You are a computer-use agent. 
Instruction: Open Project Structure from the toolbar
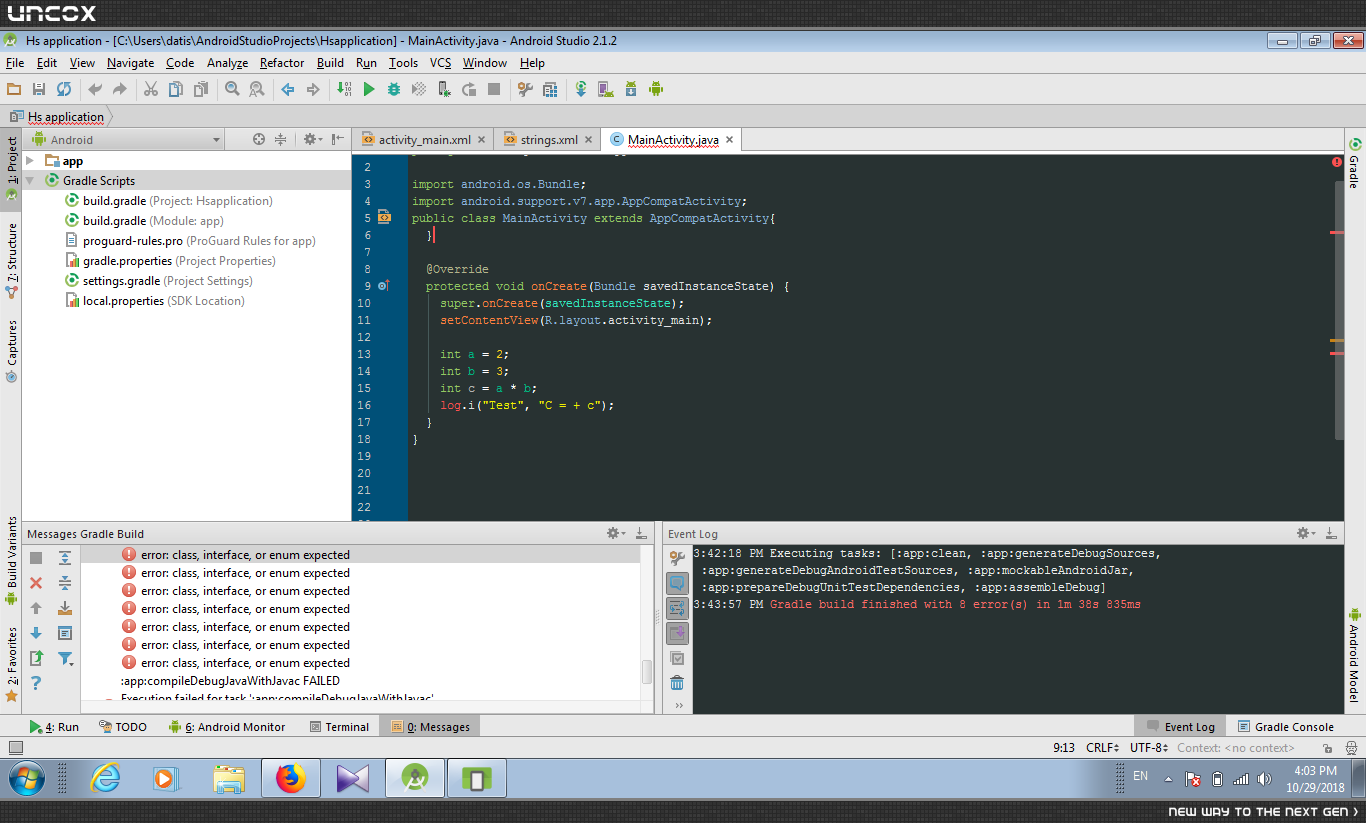[525, 89]
